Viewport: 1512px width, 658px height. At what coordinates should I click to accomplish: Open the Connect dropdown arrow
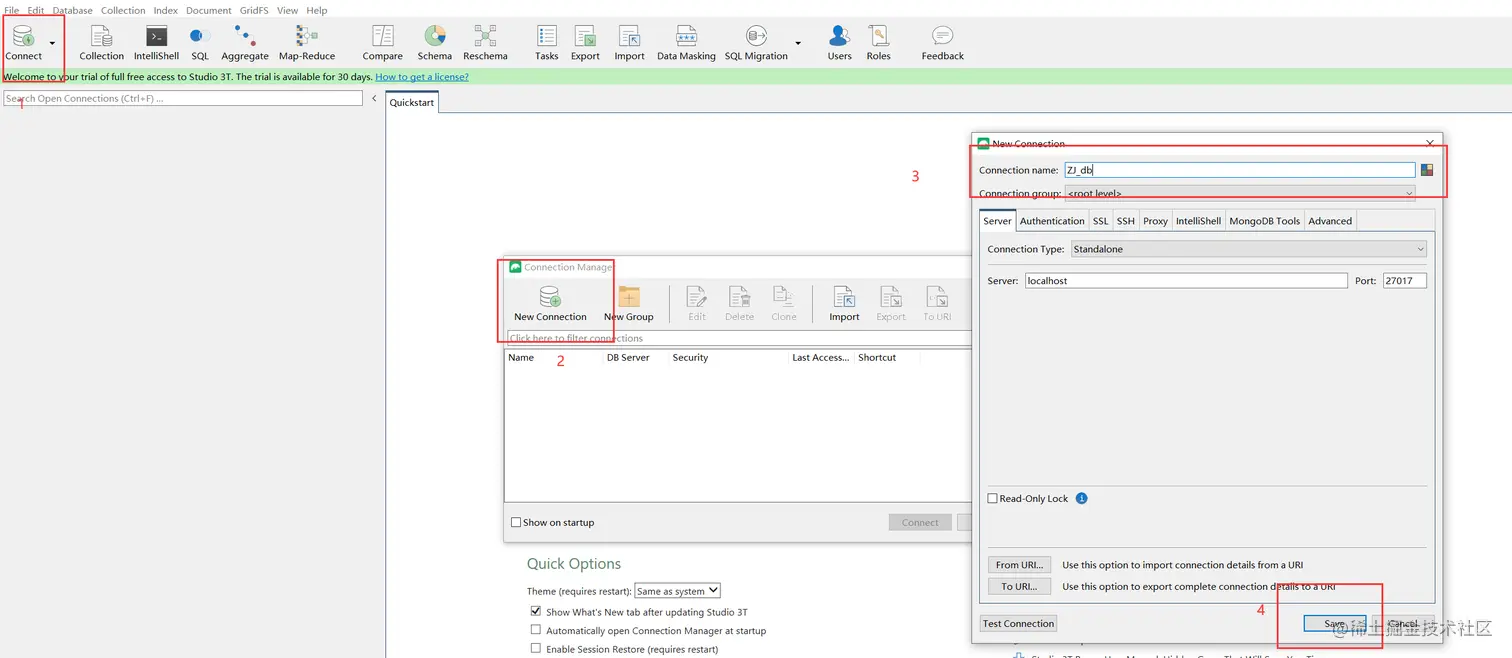click(52, 44)
